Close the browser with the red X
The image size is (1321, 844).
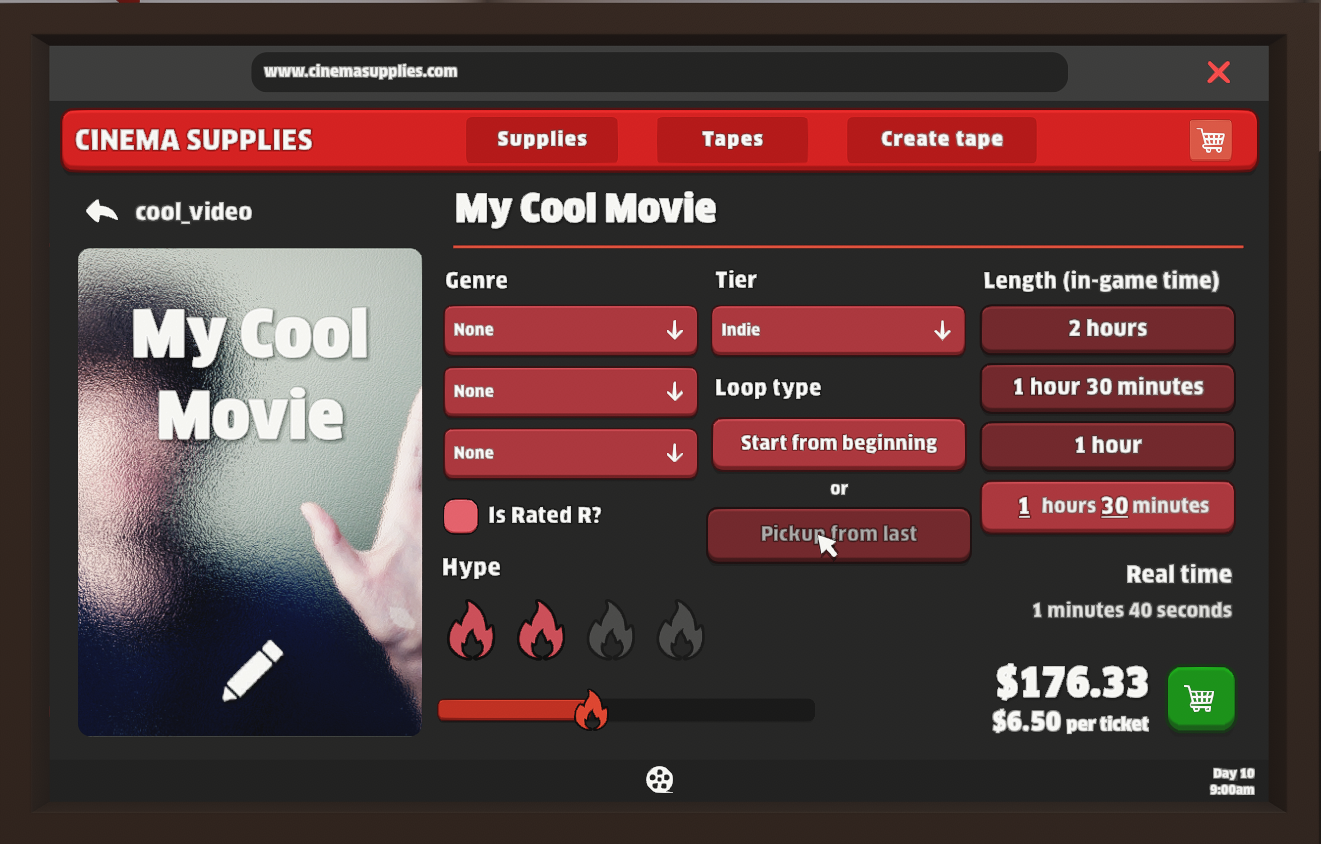coord(1218,72)
